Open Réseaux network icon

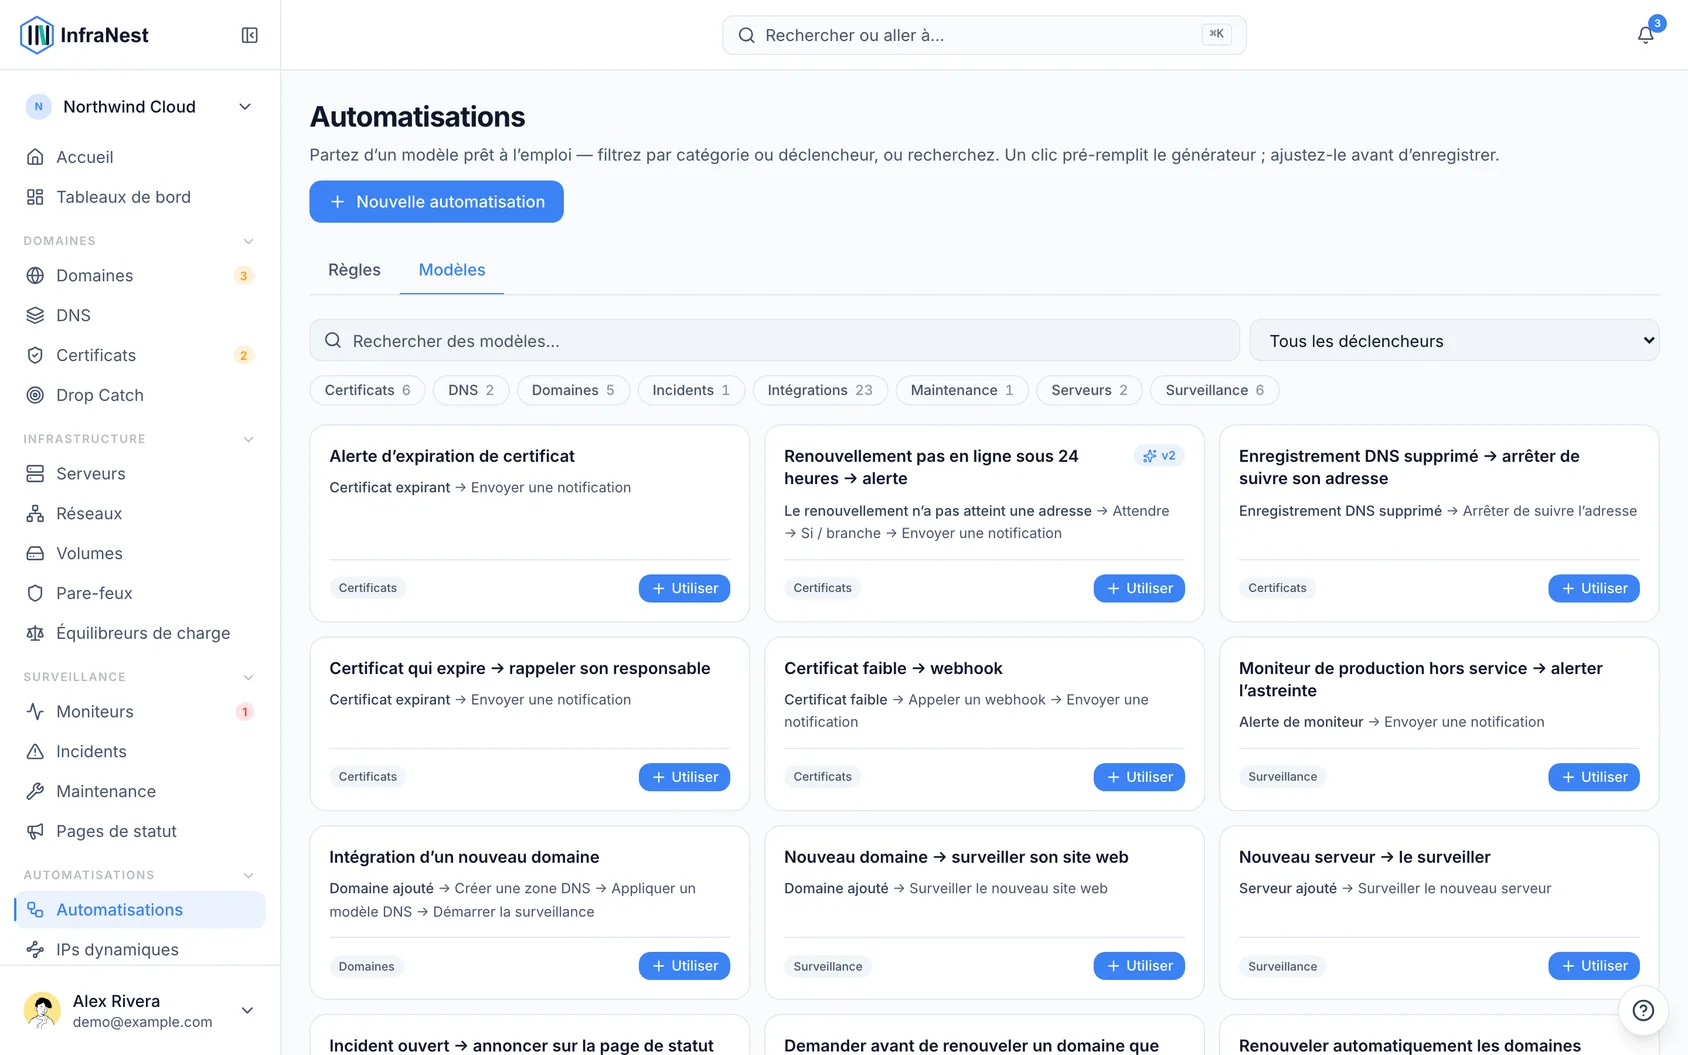pyautogui.click(x=35, y=513)
